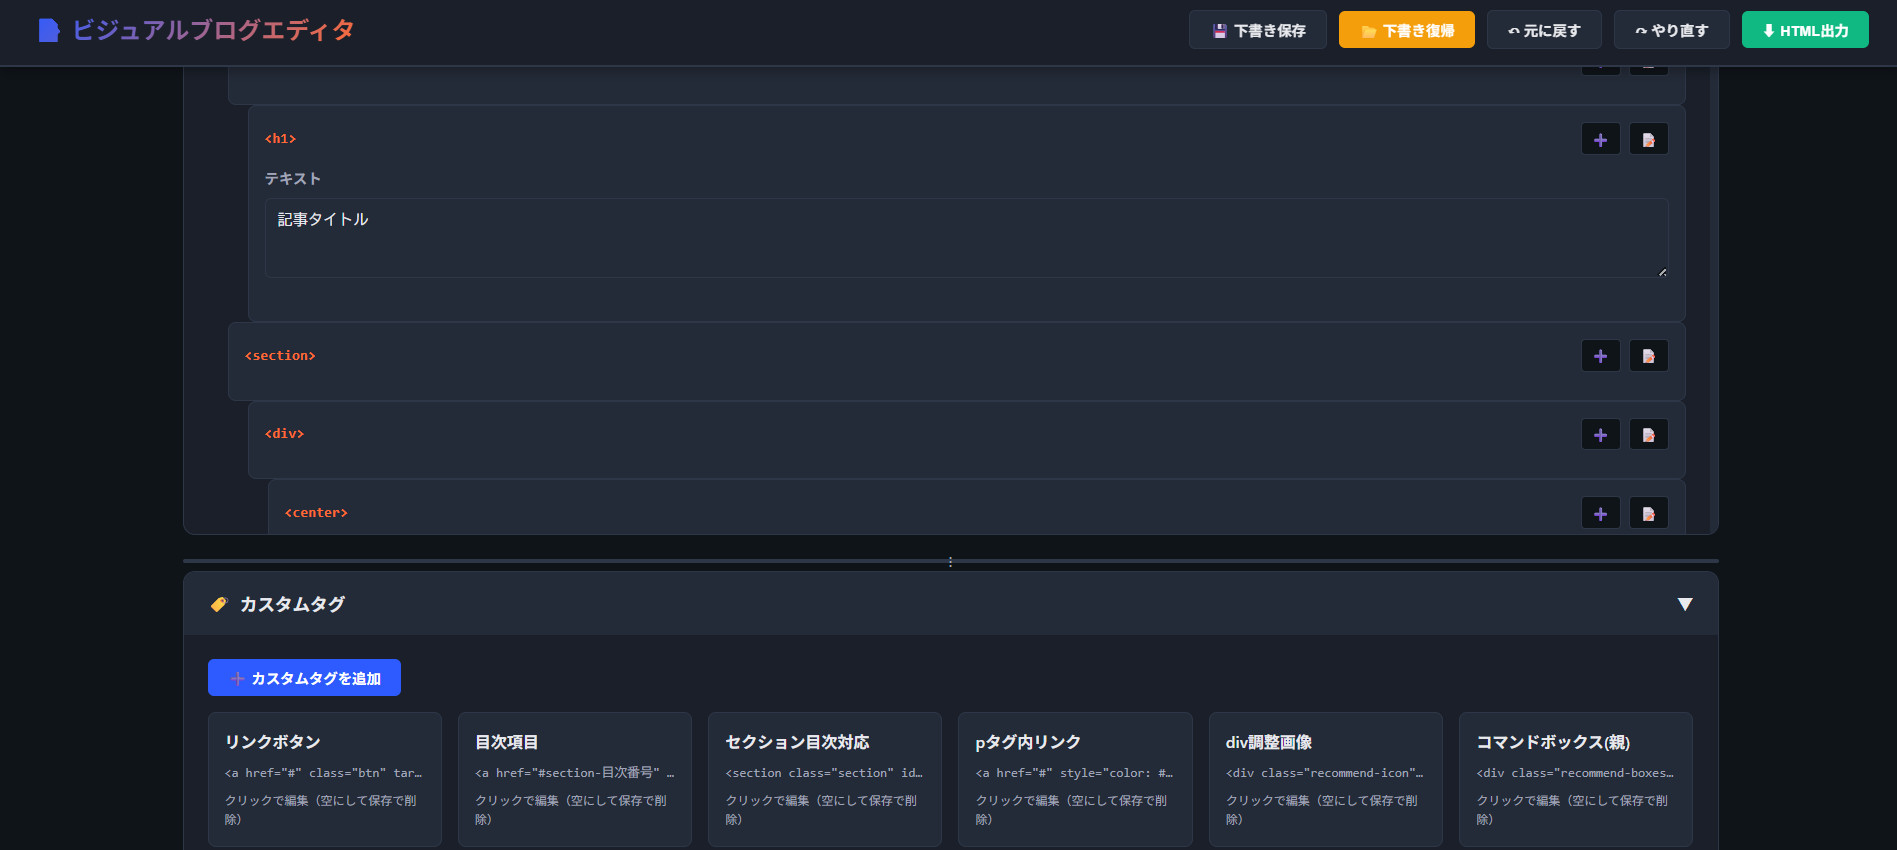Click the plus icon on the div block
This screenshot has width=1897, height=850.
click(1600, 435)
